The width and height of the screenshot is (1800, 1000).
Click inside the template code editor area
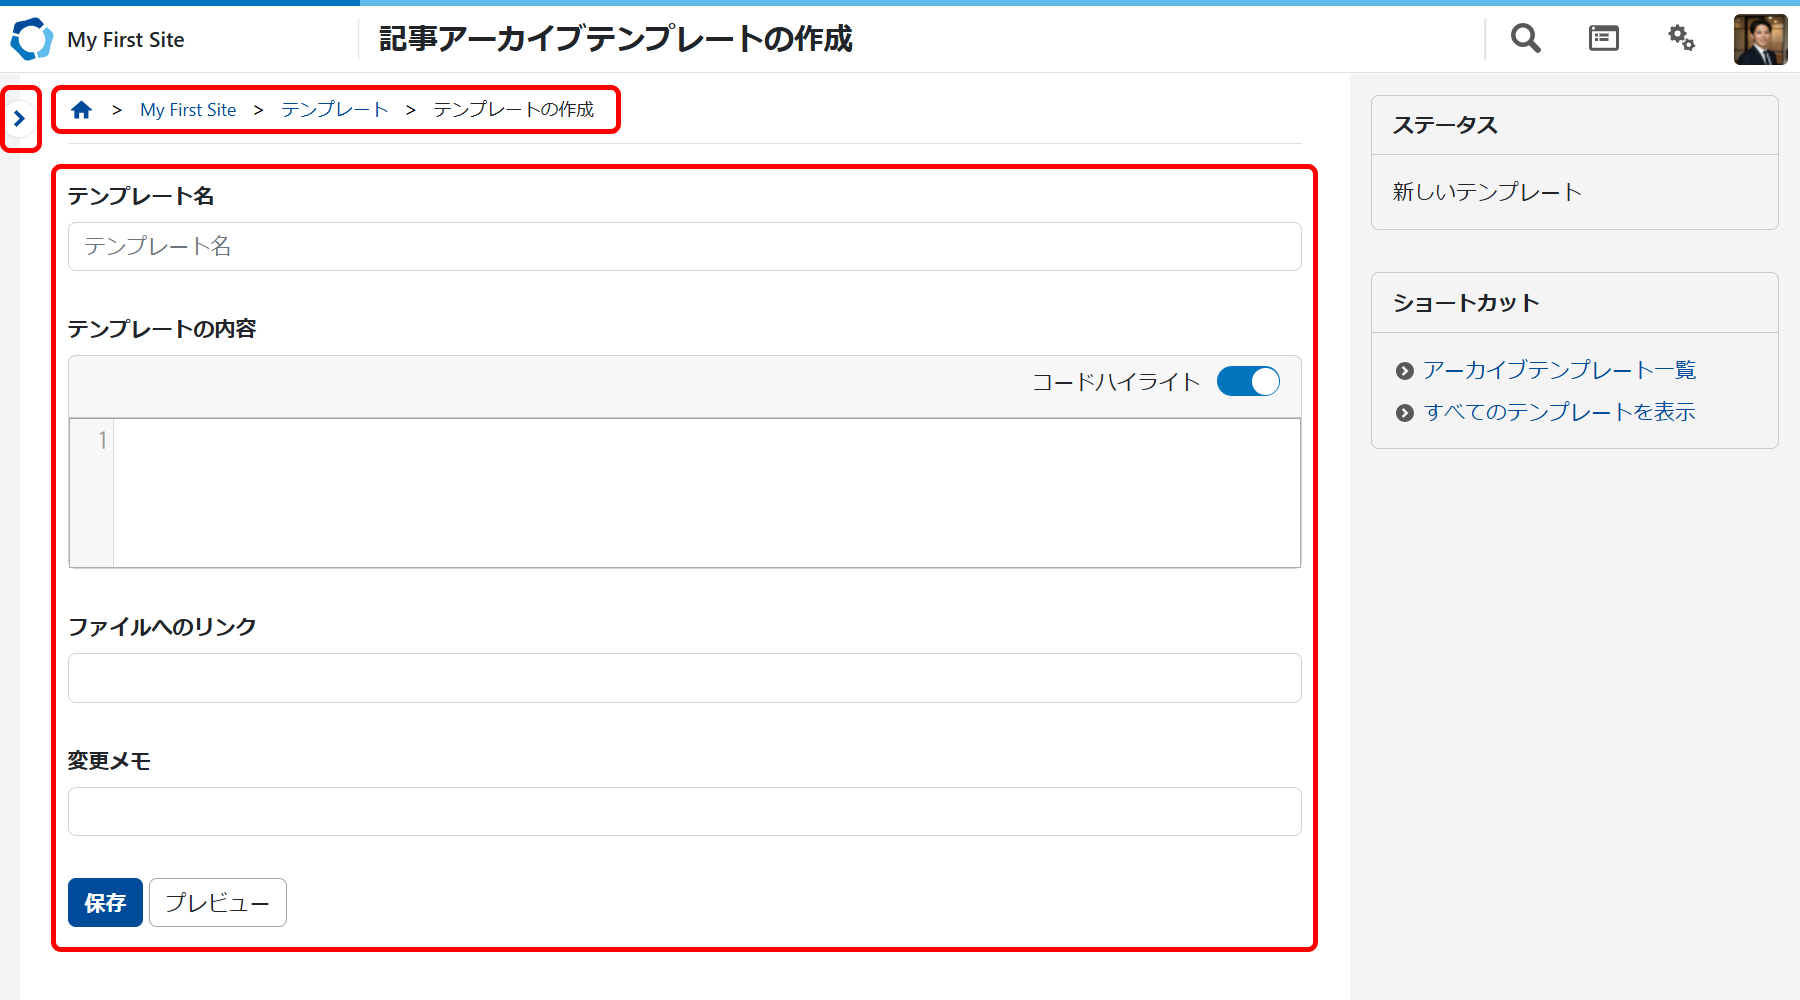point(705,493)
